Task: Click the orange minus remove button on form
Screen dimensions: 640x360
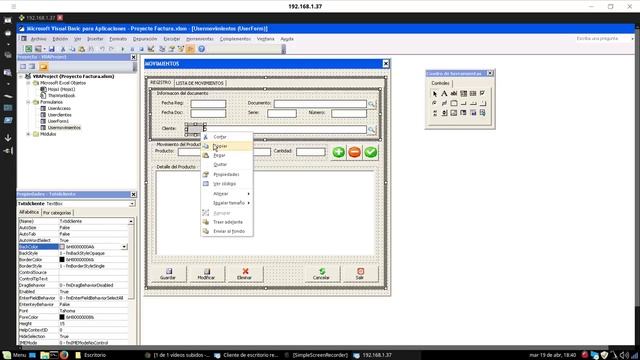Action: point(355,152)
